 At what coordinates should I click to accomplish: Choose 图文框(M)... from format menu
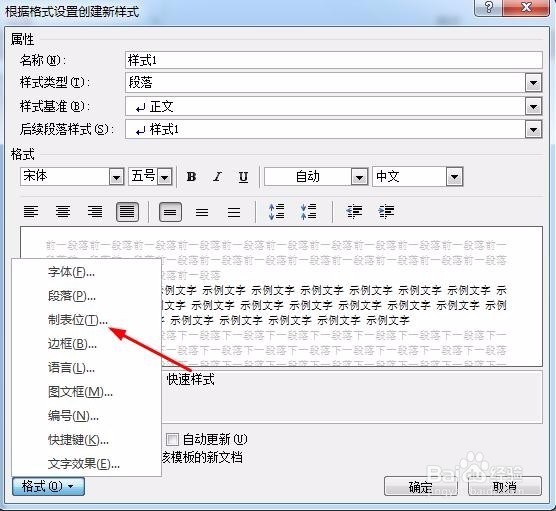(87, 392)
